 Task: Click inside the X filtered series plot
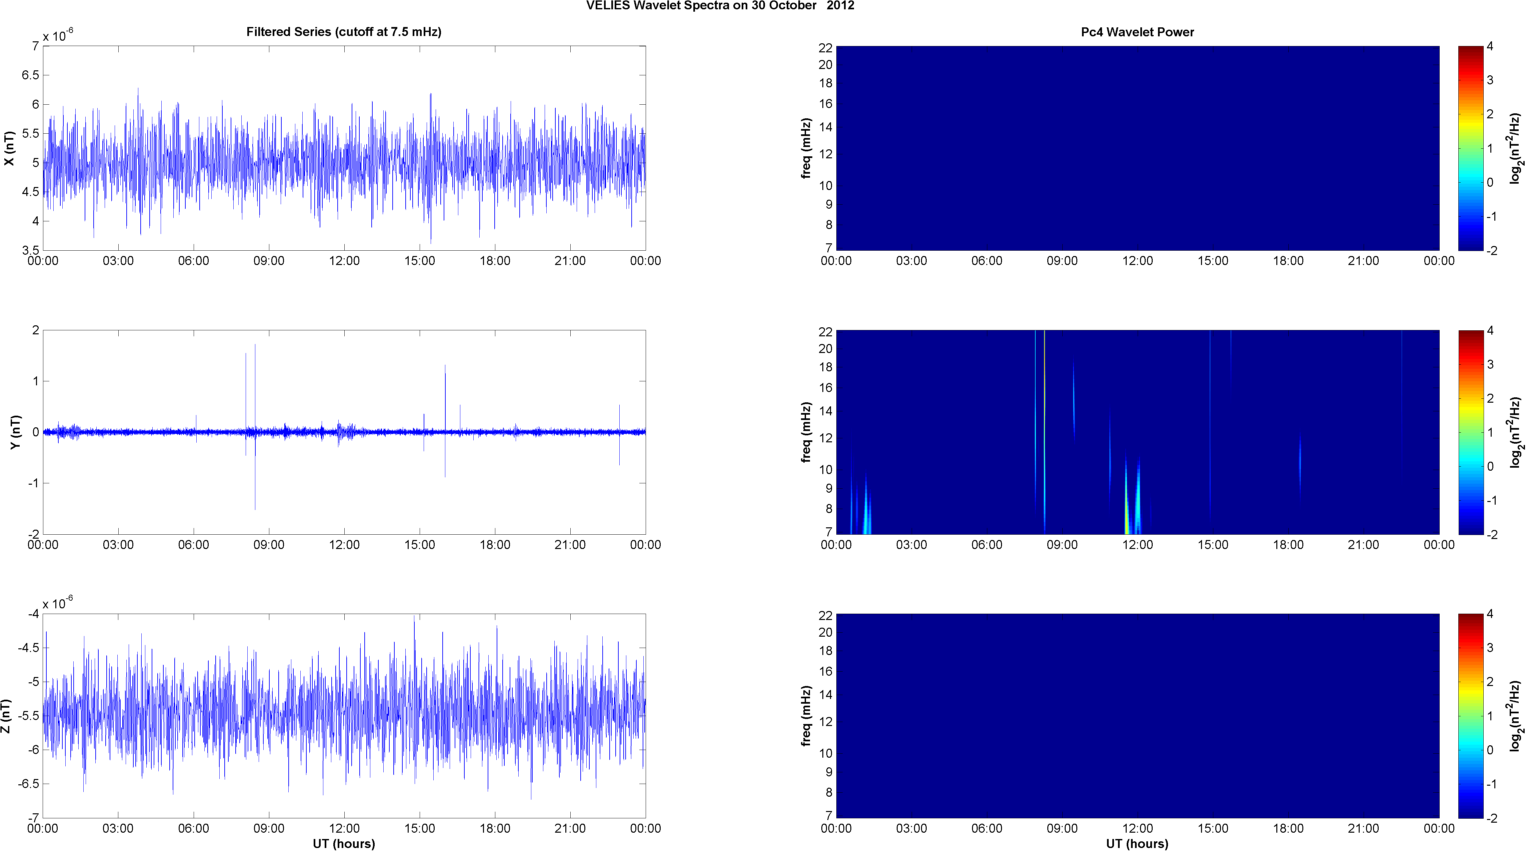344,148
